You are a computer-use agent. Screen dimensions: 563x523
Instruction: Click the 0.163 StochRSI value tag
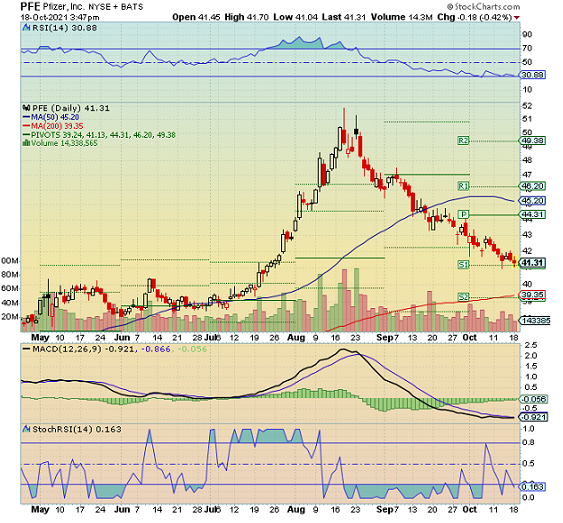click(533, 486)
